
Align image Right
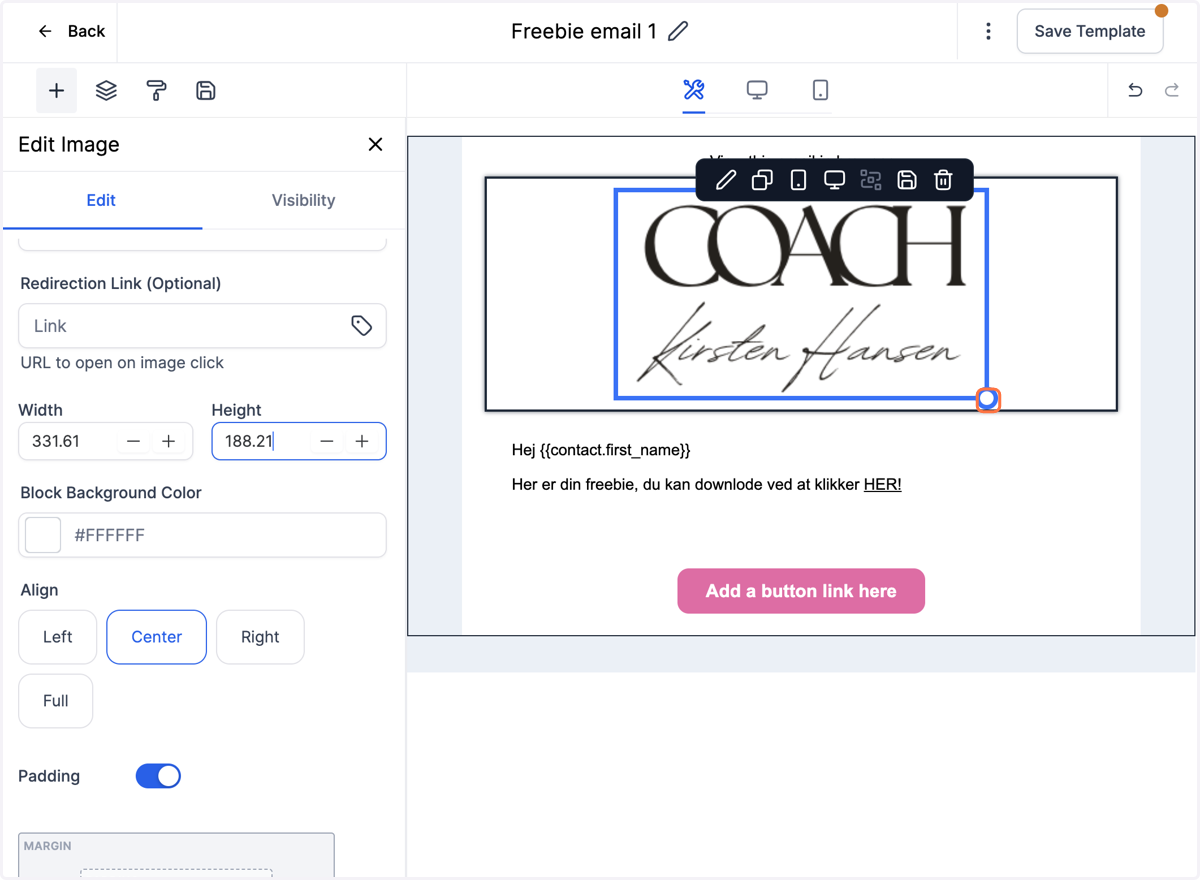(x=260, y=637)
